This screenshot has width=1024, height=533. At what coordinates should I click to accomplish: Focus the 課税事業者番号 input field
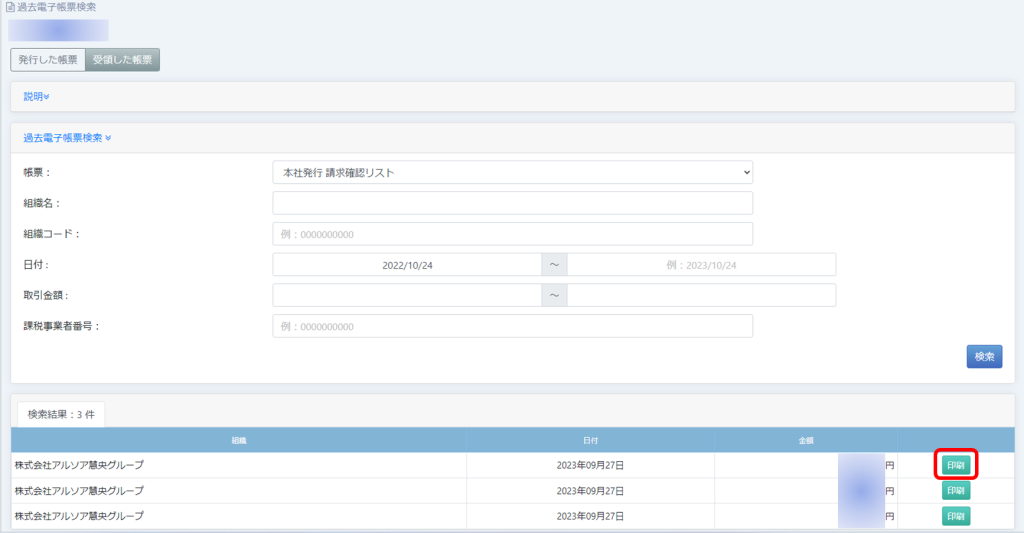click(x=512, y=327)
